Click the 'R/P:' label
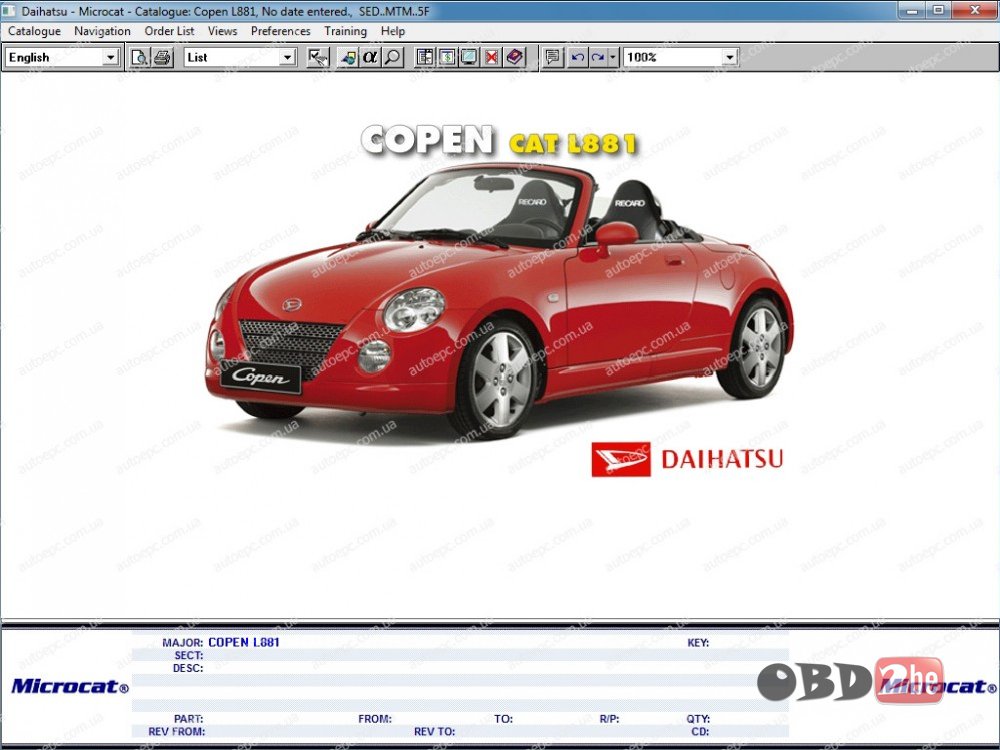 610,719
